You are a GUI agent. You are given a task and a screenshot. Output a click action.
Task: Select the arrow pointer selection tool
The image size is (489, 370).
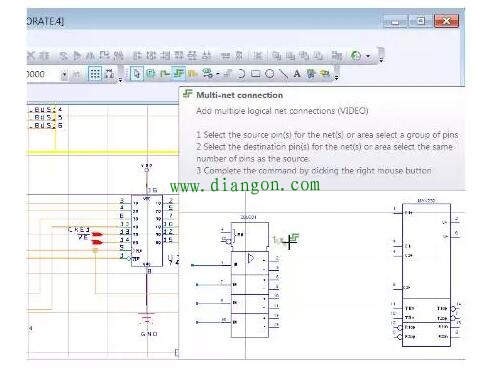click(137, 74)
